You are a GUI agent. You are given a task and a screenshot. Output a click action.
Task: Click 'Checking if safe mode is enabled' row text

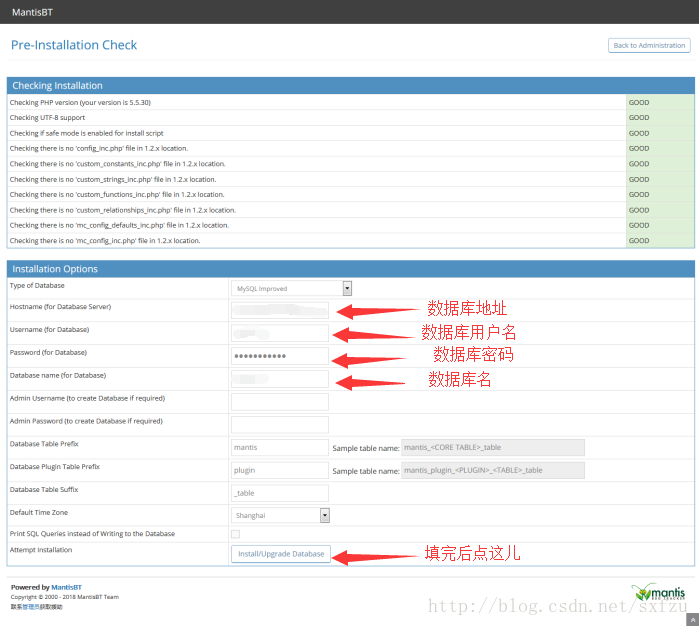[86, 133]
